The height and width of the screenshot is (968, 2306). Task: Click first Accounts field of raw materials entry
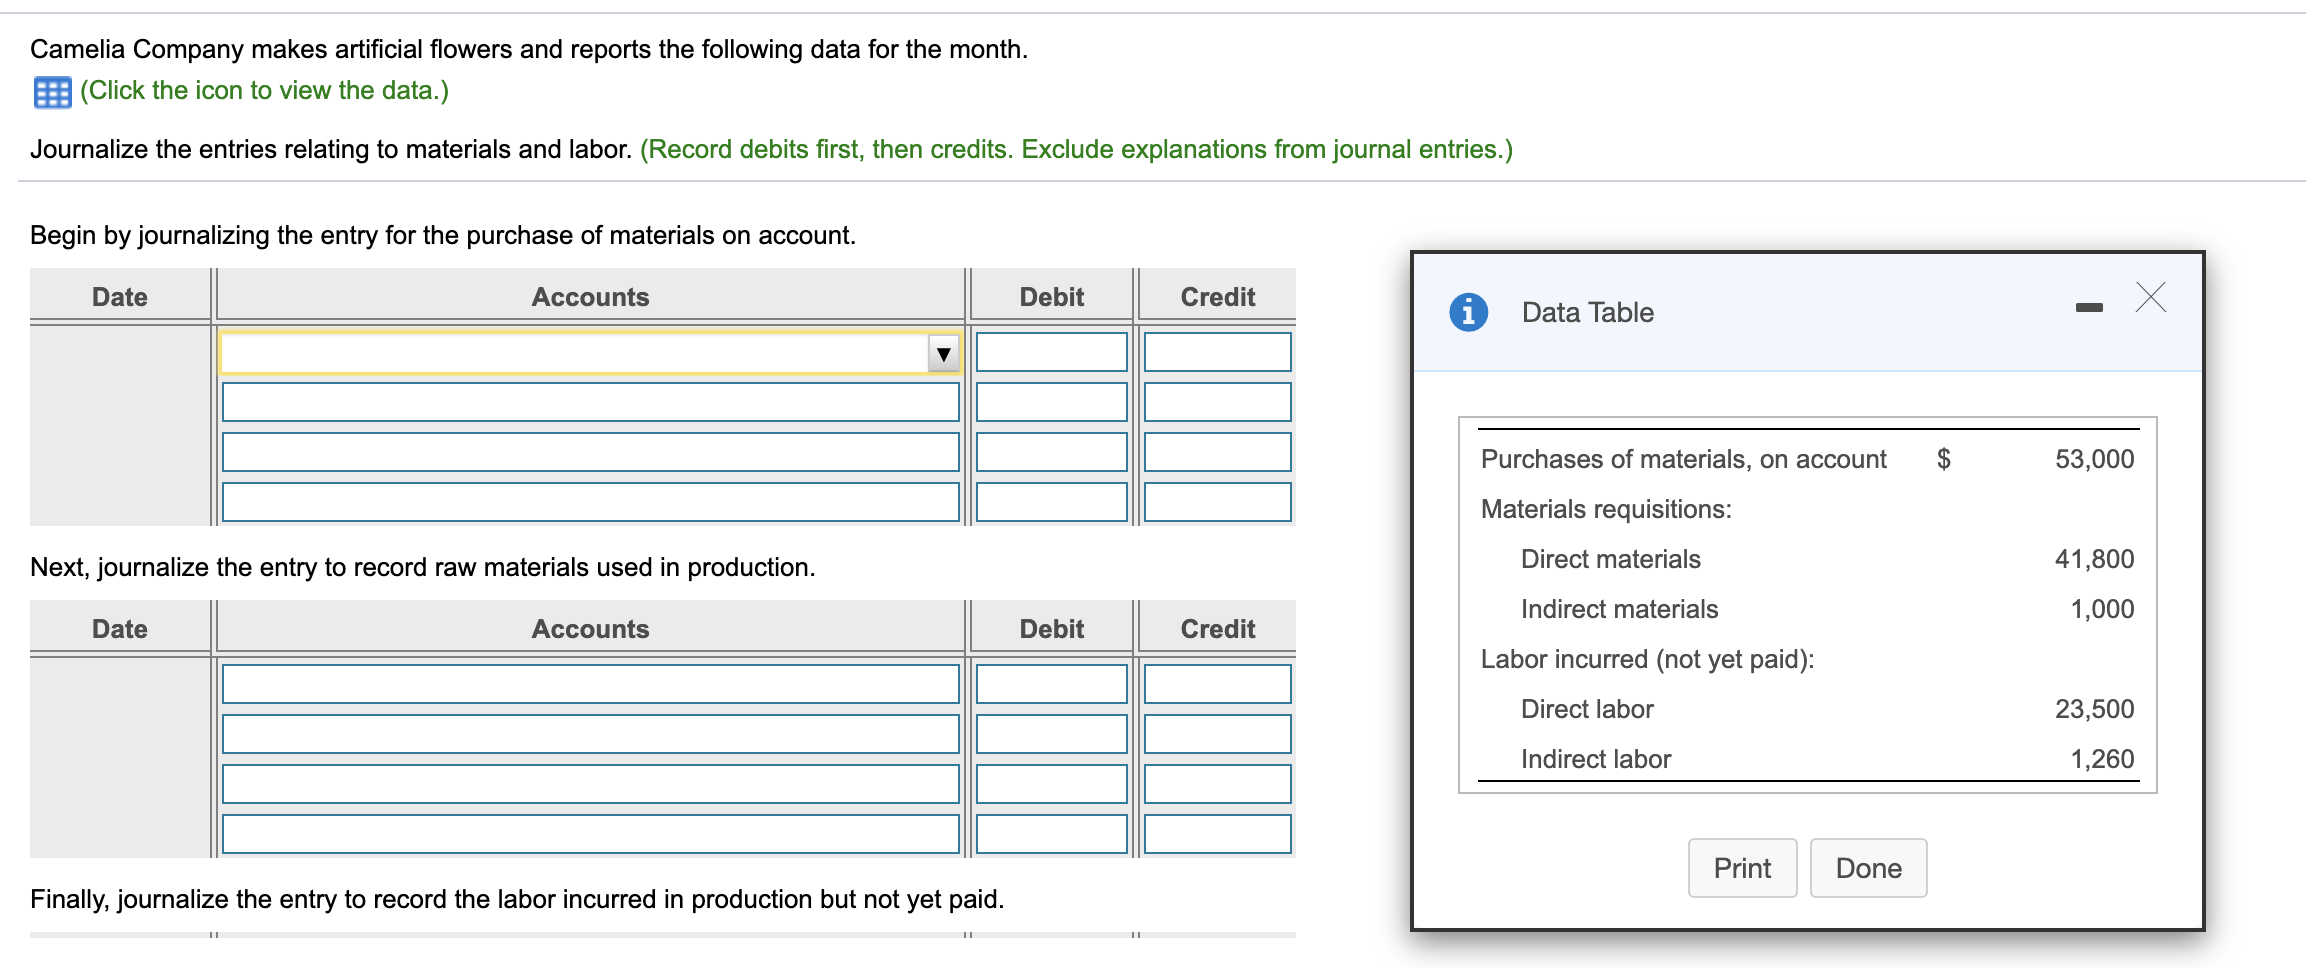click(x=590, y=685)
